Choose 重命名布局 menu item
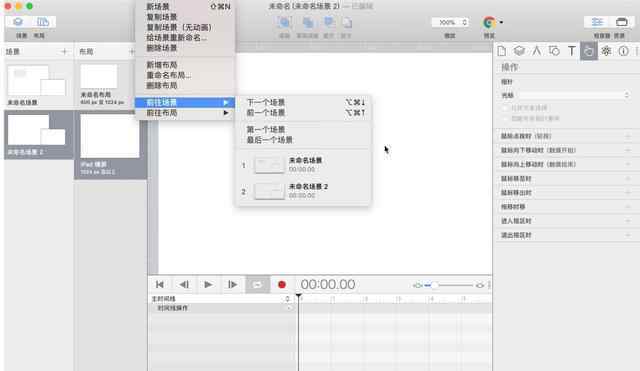This screenshot has height=371, width=640. pyautogui.click(x=185, y=75)
